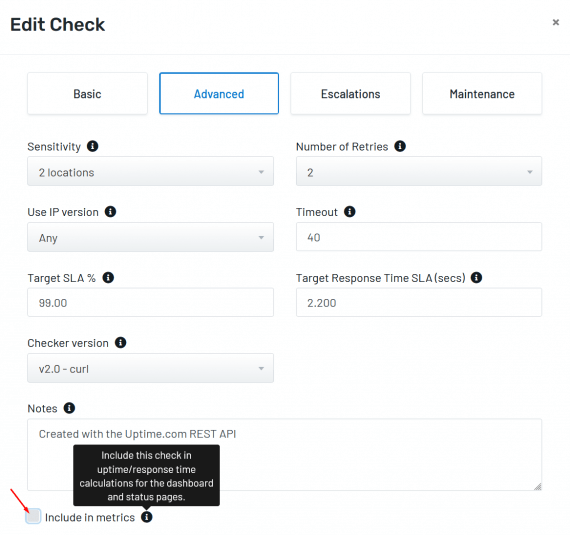The image size is (570, 535).
Task: Open the Sensitivity dropdown showing 2 locations
Action: [150, 171]
